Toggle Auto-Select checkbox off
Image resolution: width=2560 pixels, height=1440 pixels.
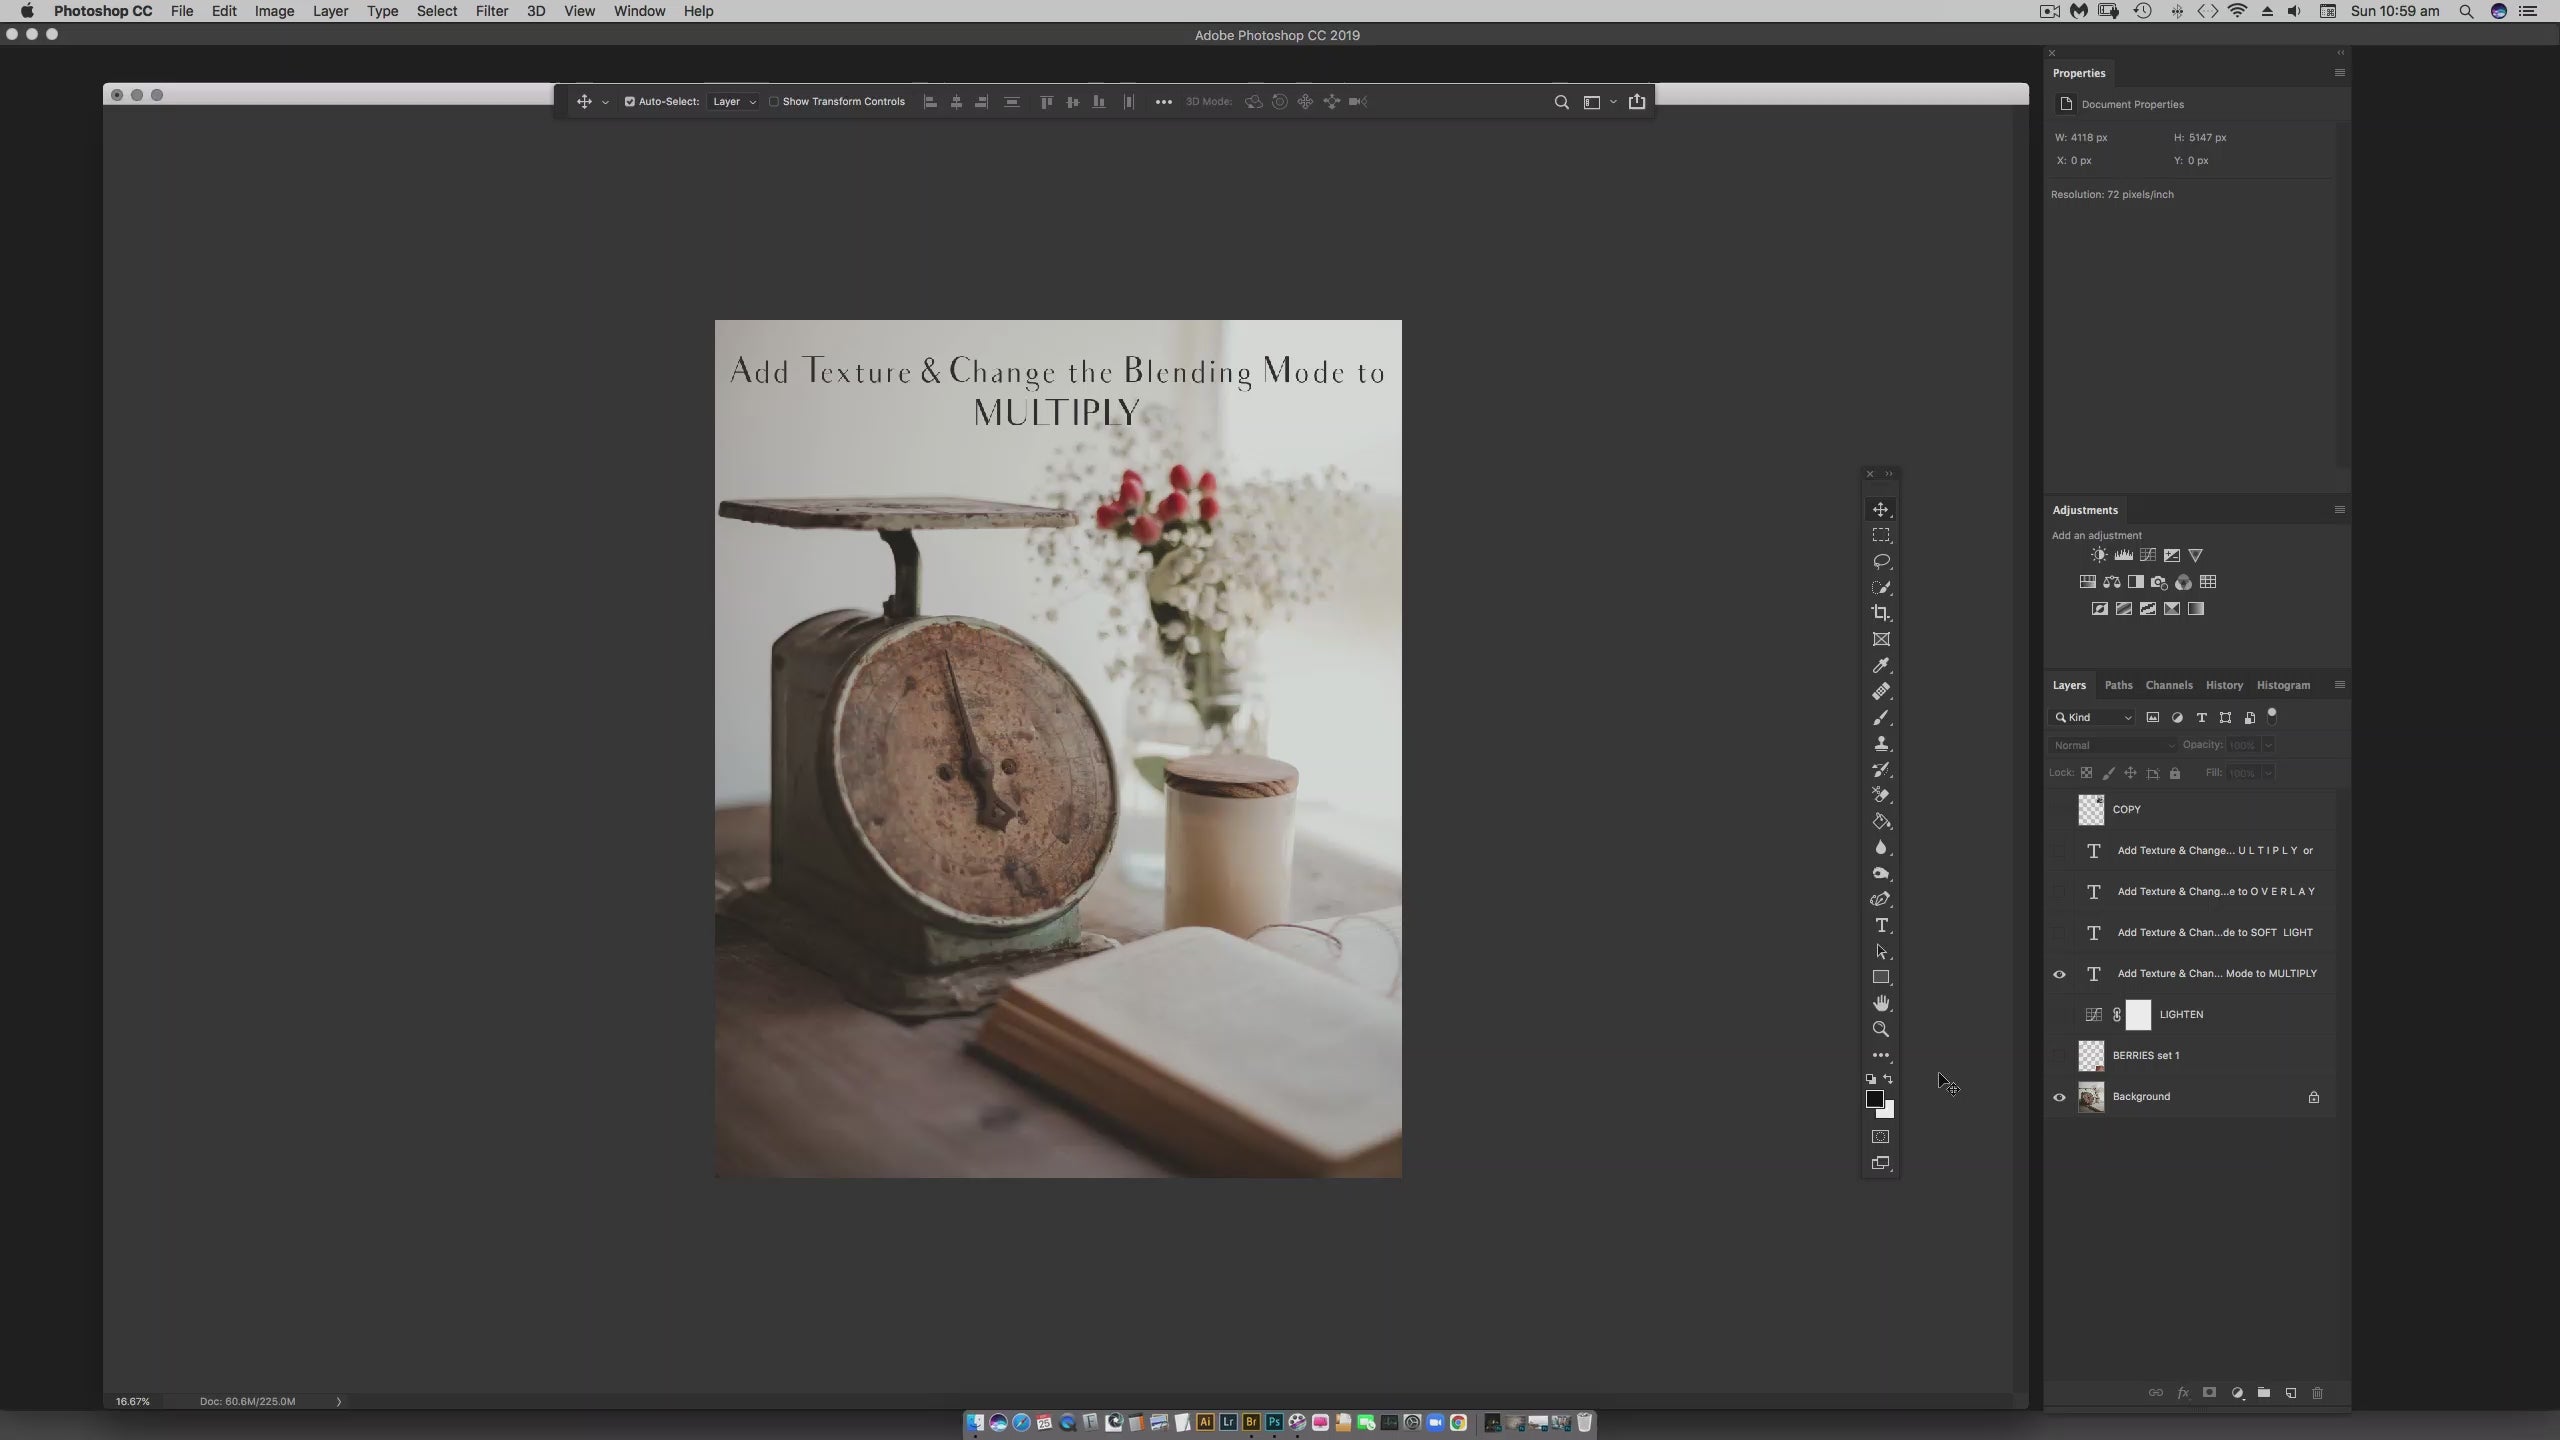pos(630,102)
